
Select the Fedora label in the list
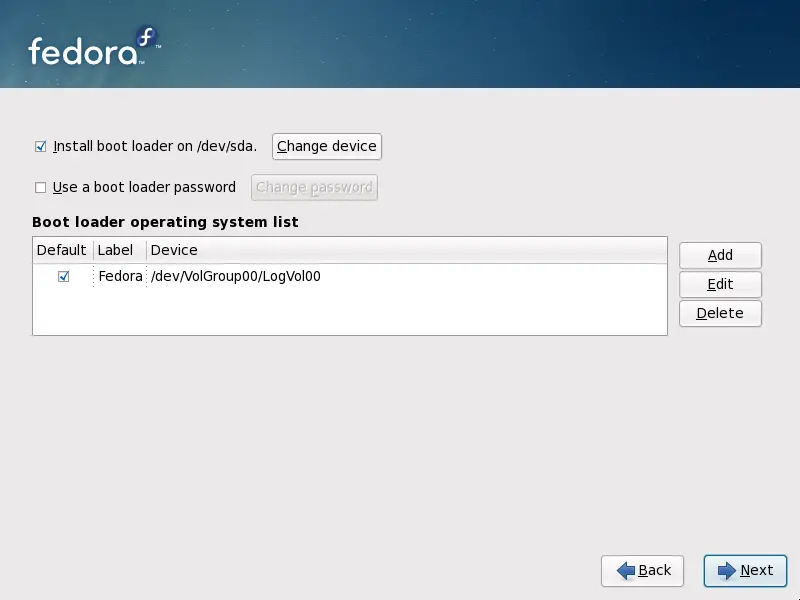(x=120, y=277)
